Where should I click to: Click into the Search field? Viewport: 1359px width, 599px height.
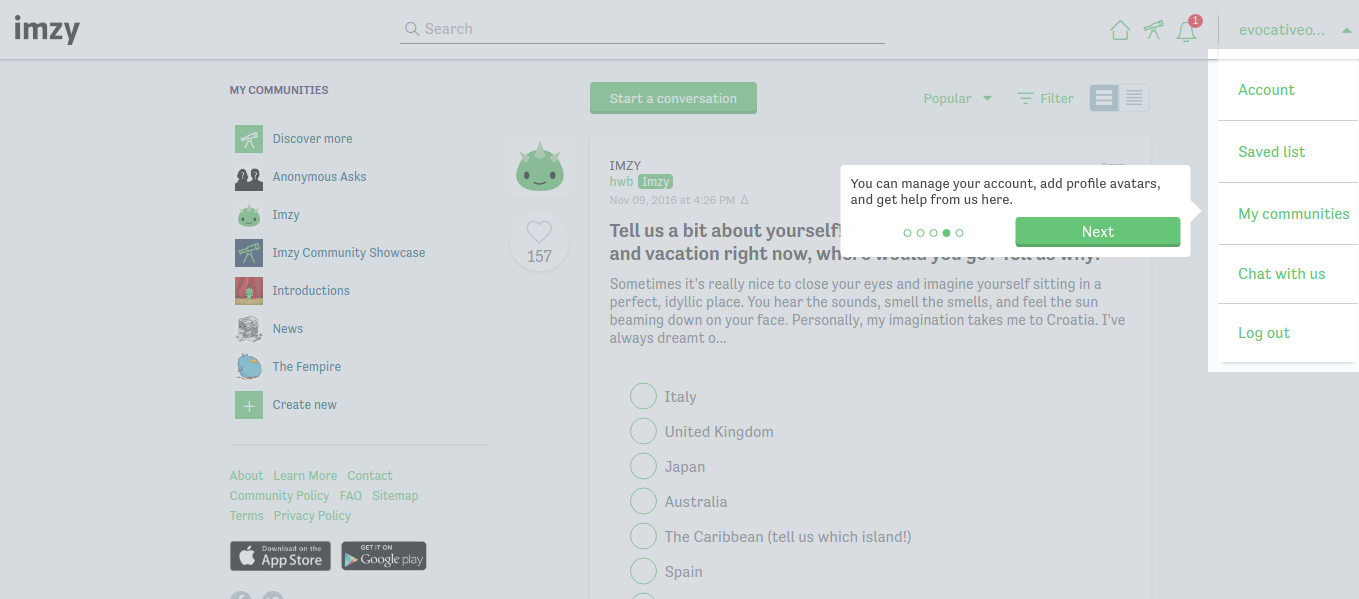[642, 29]
